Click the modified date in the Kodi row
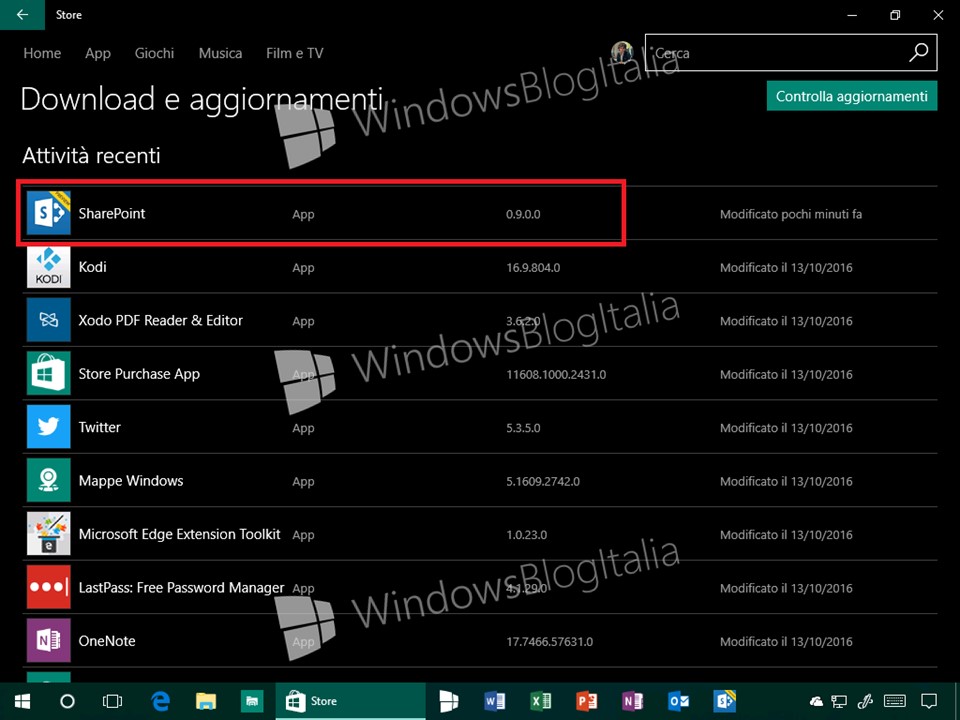This screenshot has height=720, width=960. click(786, 268)
